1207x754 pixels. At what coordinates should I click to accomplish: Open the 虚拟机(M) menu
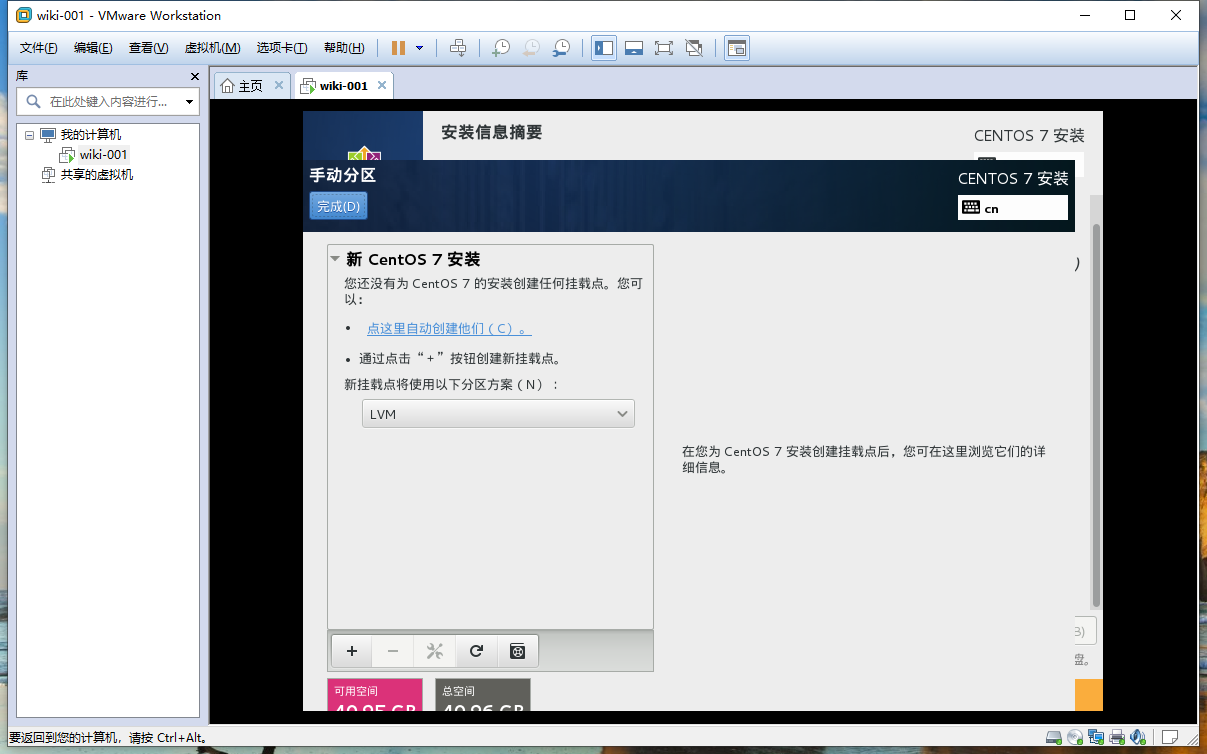tap(212, 48)
